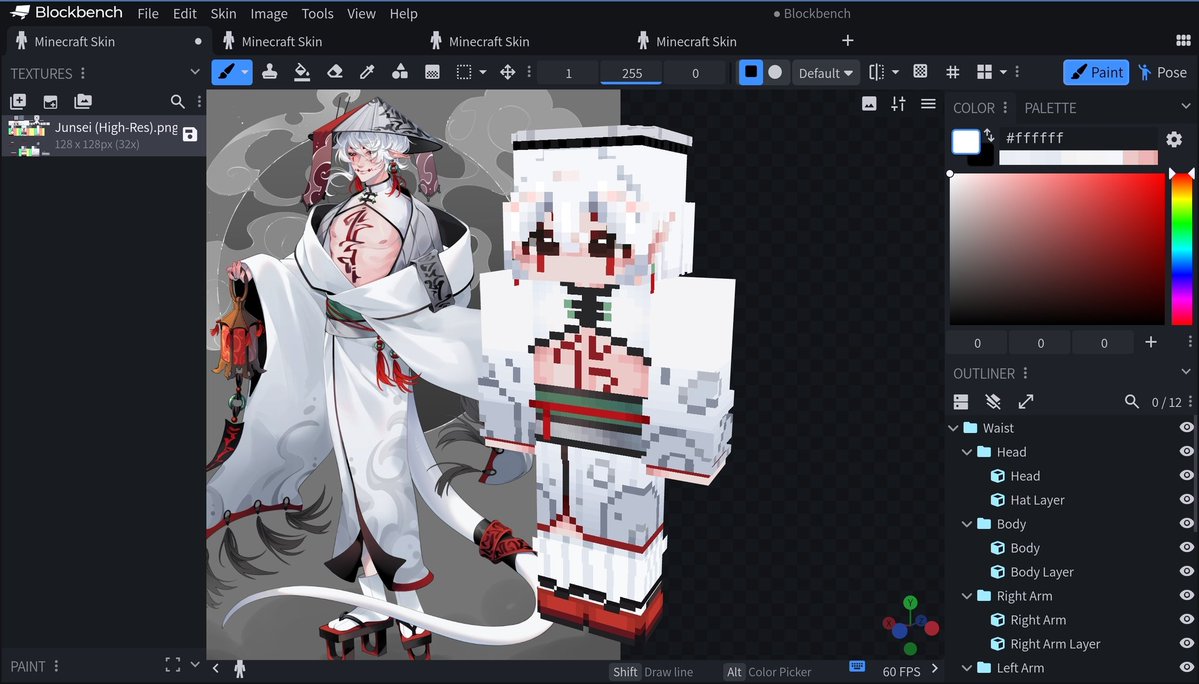Hide the Waist group

pyautogui.click(x=1186, y=428)
